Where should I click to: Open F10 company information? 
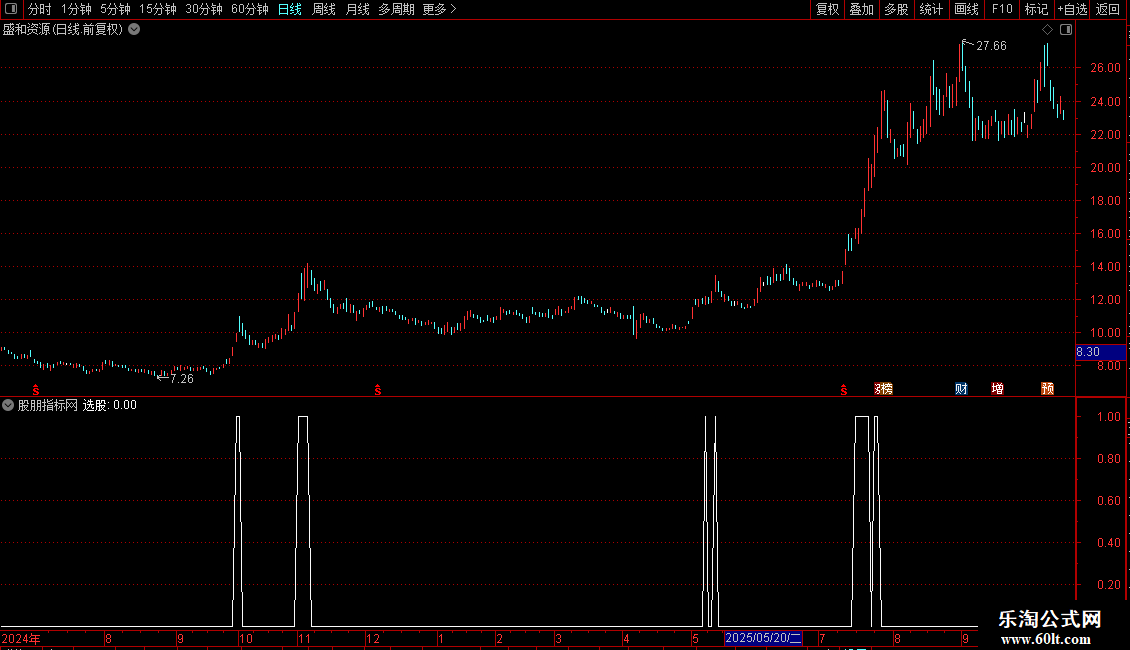1002,9
